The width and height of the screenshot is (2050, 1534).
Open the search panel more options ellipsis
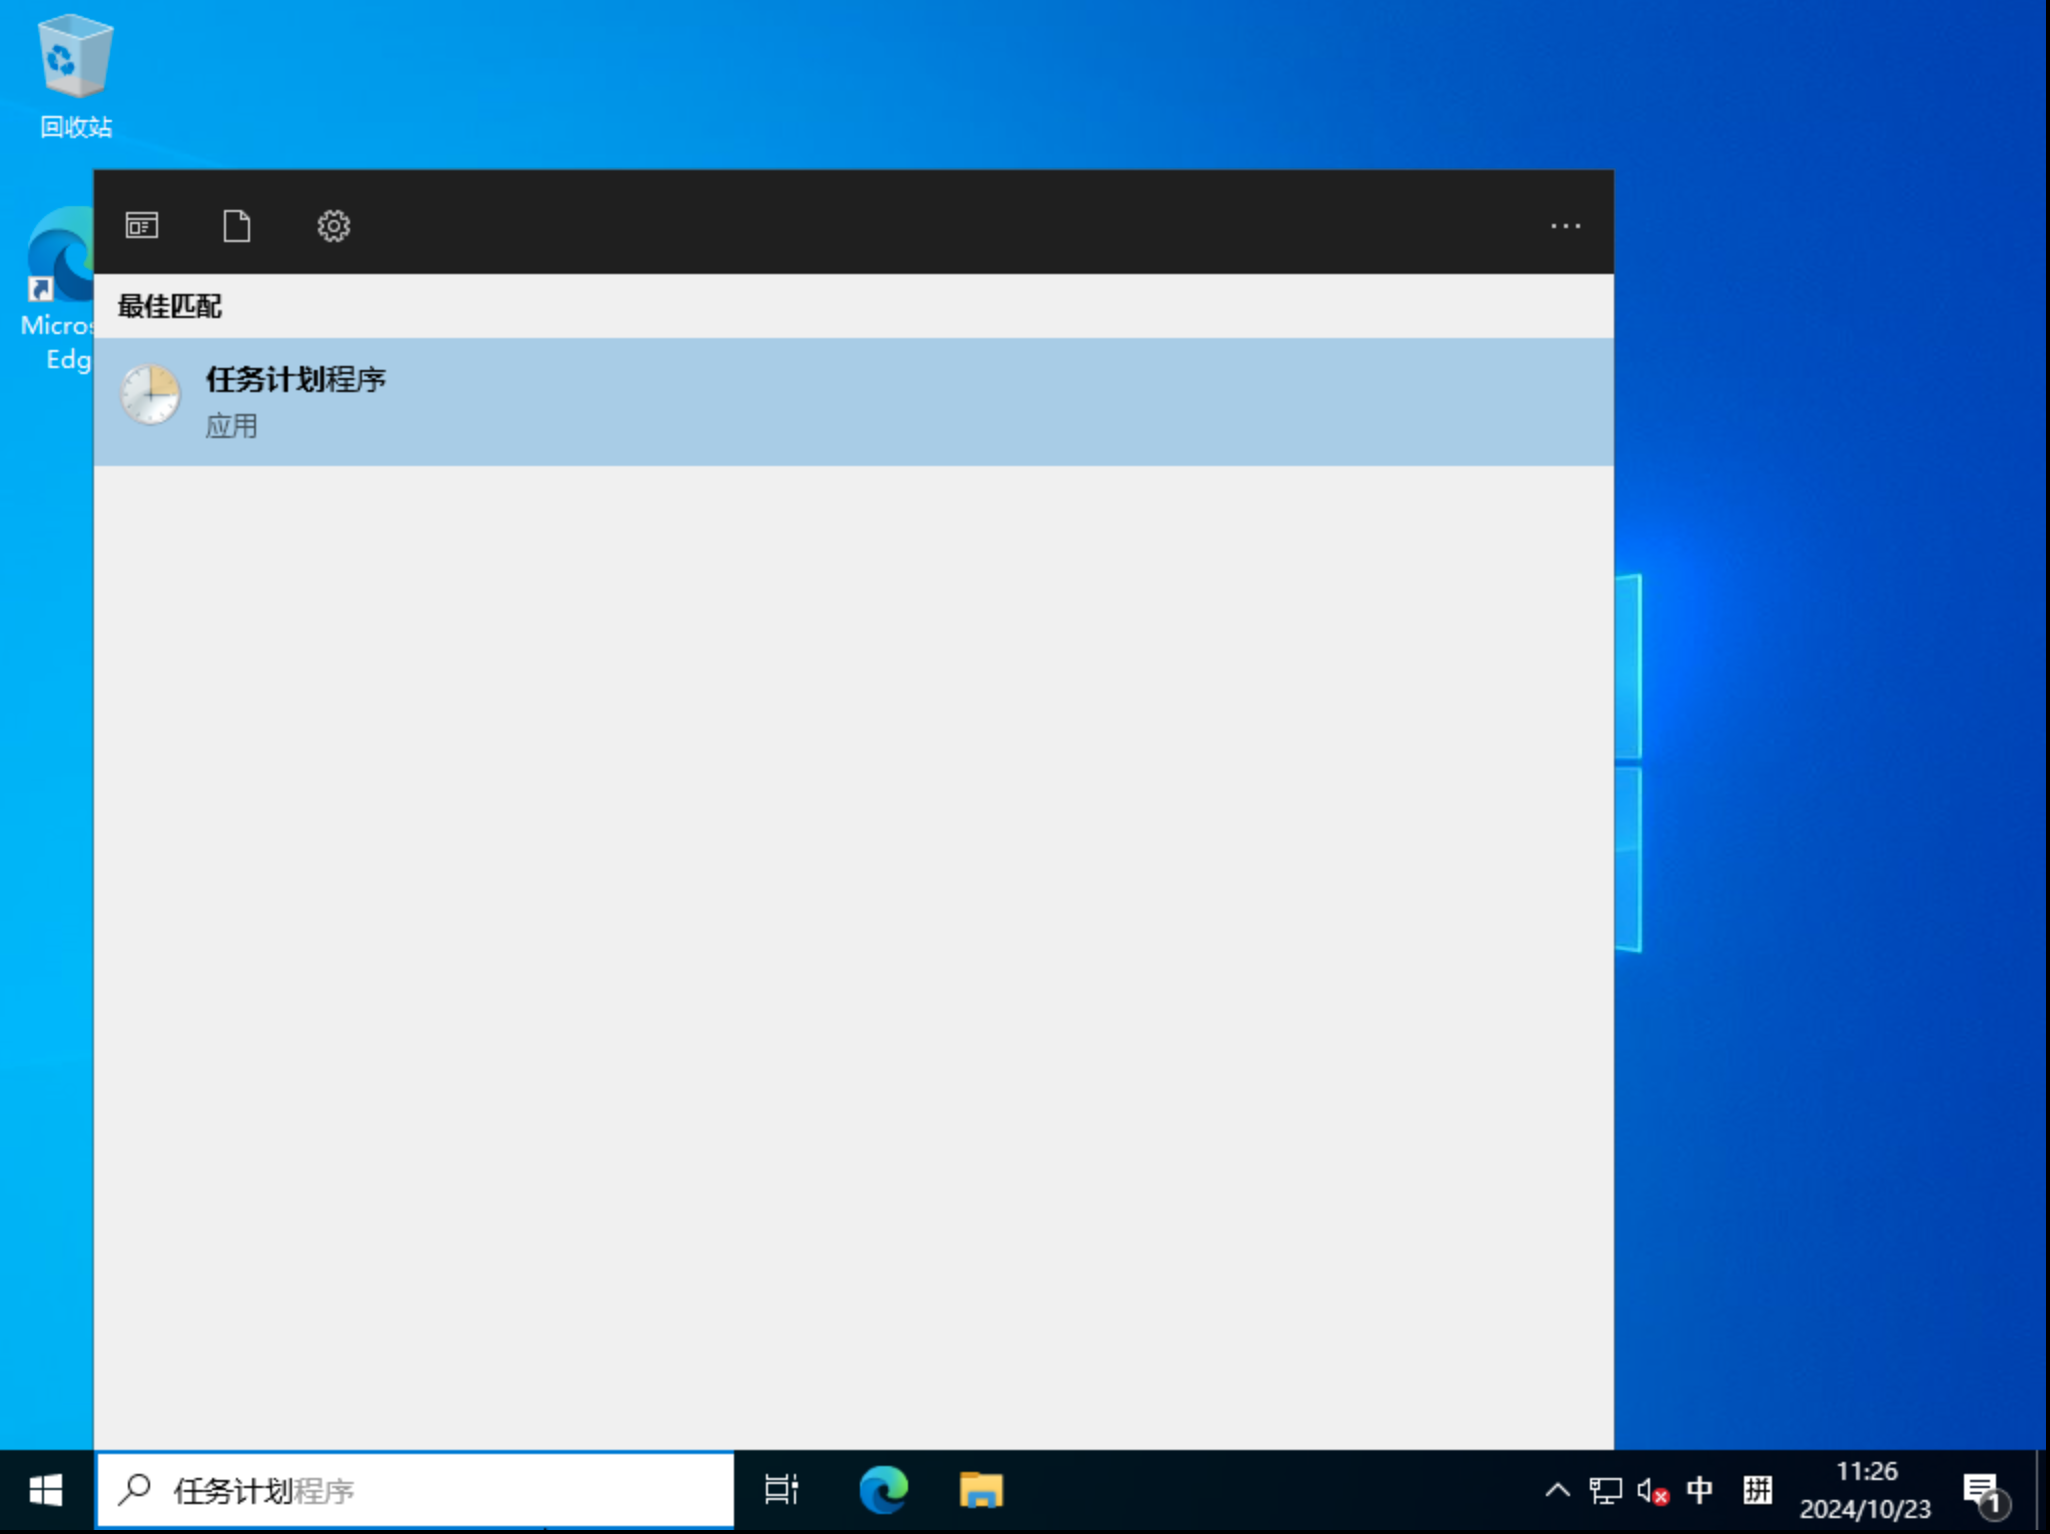click(1565, 226)
